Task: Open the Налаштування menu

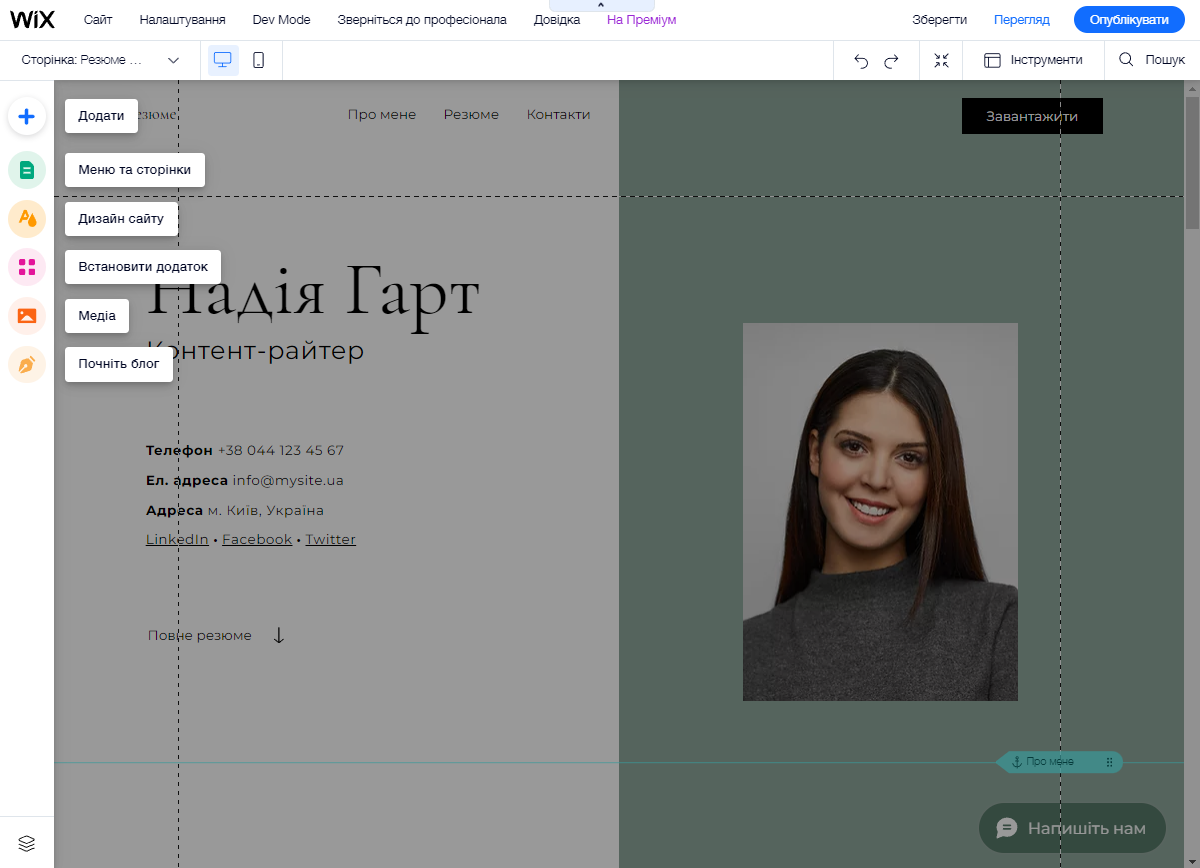Action: coord(182,20)
